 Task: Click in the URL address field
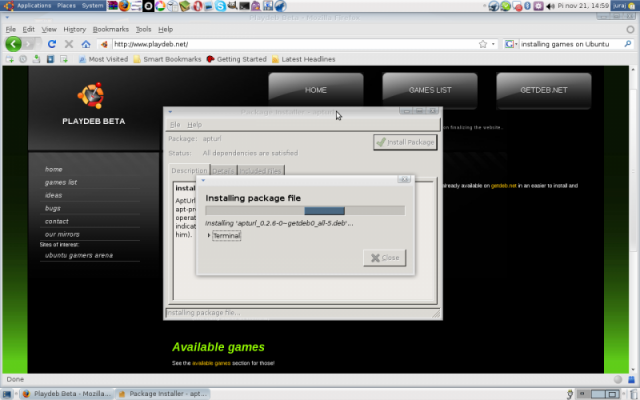click(294, 44)
